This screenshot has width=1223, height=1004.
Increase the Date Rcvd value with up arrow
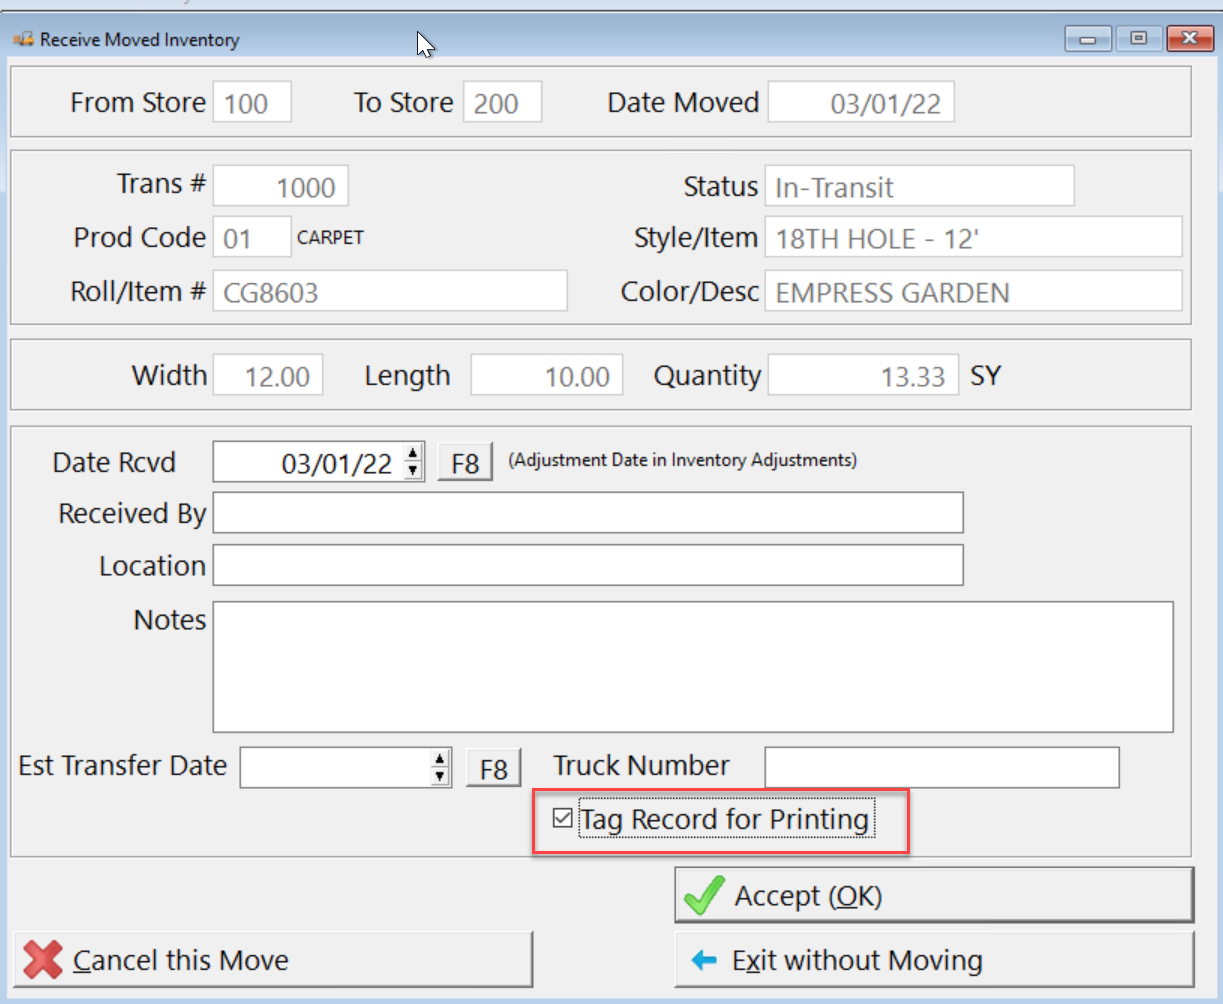[x=412, y=454]
